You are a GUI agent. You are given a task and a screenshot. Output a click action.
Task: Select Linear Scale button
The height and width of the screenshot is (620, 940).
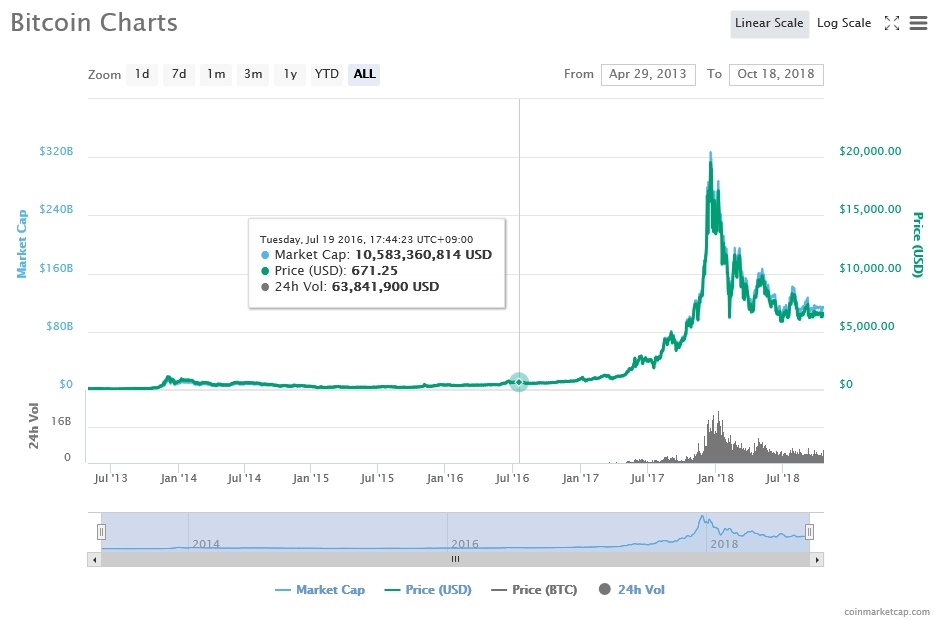(769, 23)
